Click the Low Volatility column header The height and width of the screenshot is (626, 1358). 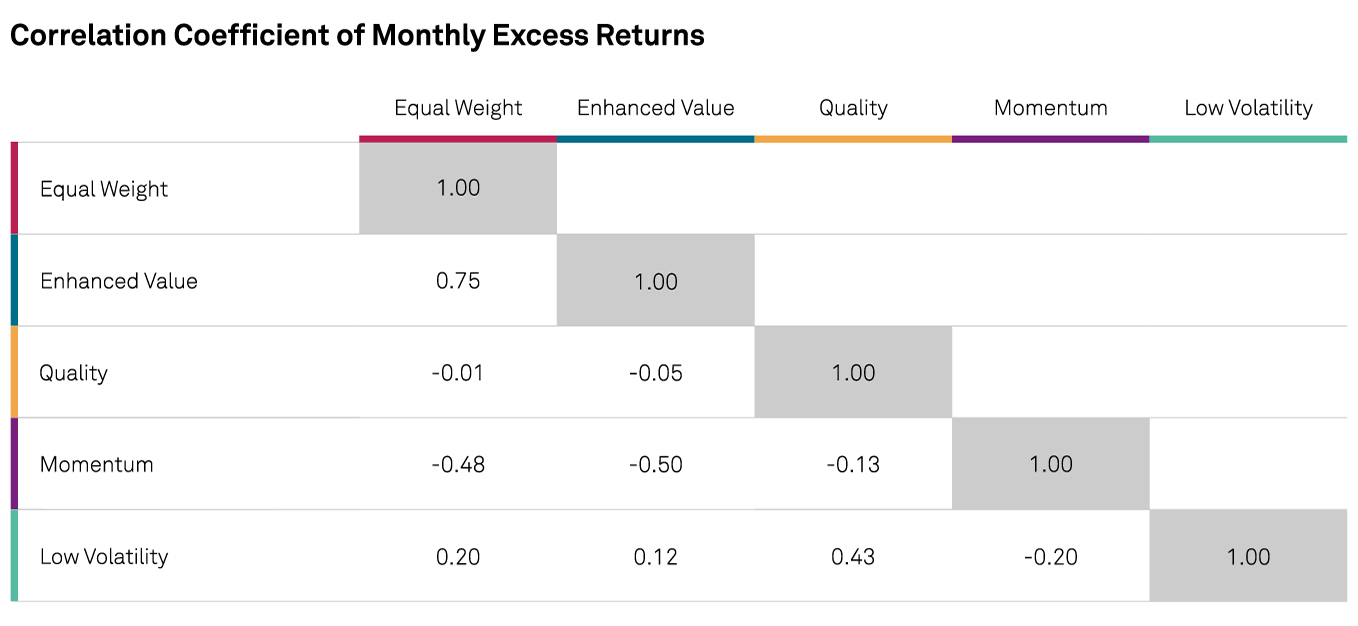(1248, 108)
